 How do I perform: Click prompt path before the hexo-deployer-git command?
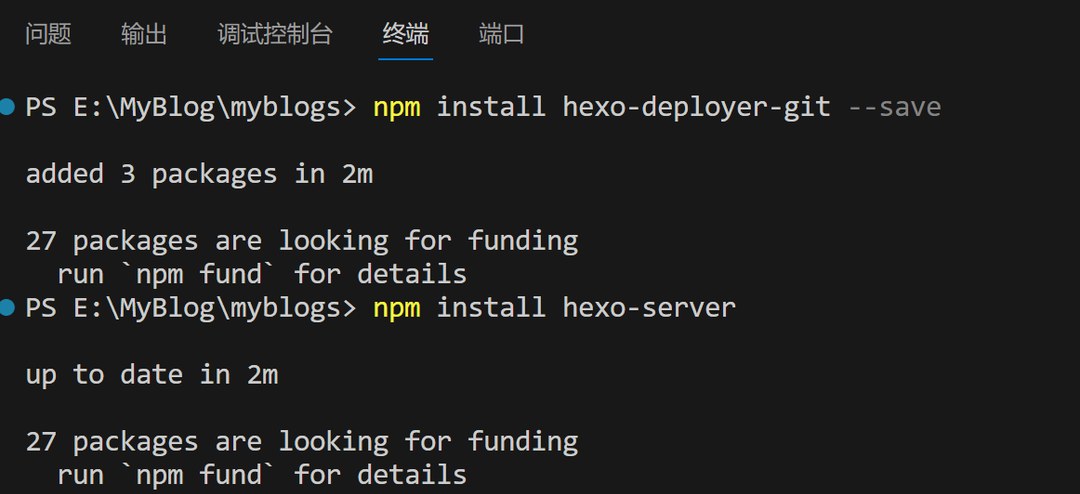[190, 107]
